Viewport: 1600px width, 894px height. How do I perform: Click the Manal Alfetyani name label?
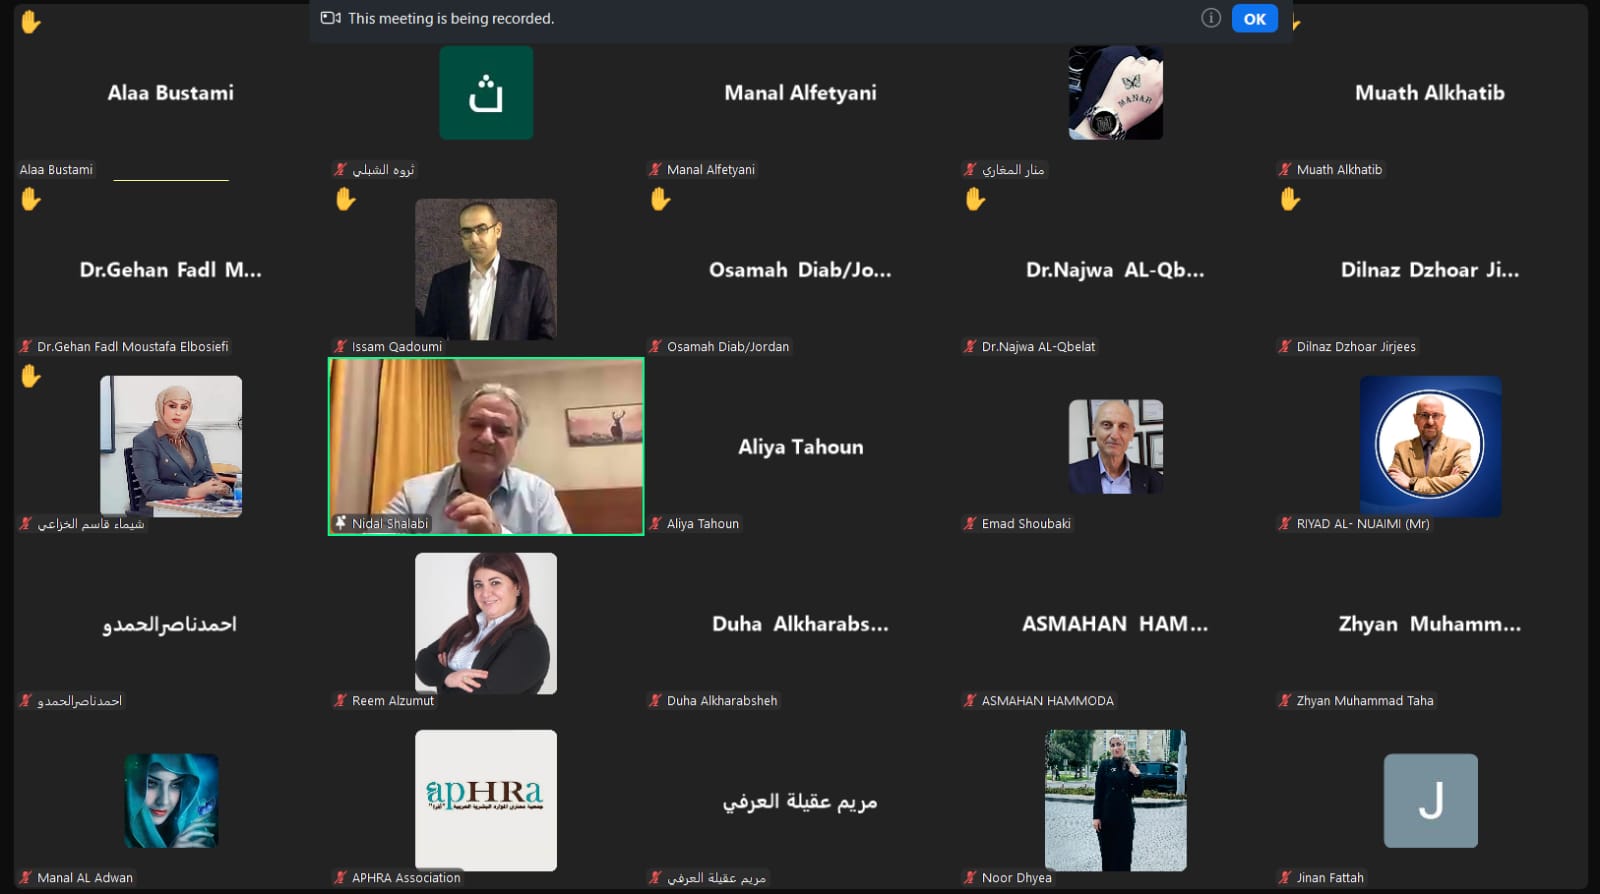tap(711, 170)
